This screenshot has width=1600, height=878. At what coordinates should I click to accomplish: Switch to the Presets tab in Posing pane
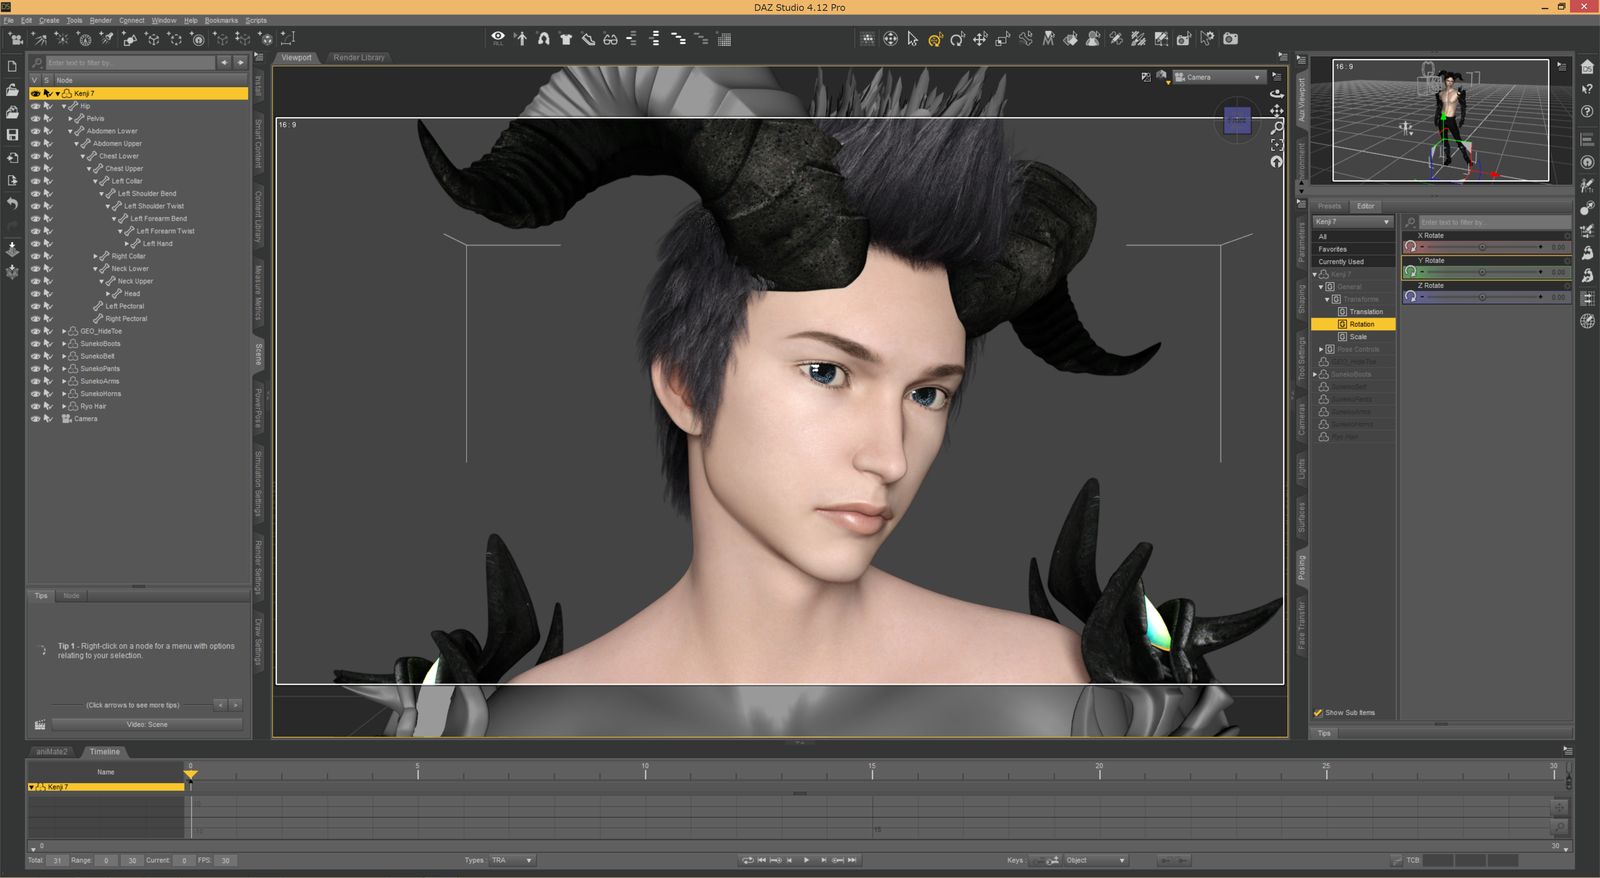(1329, 206)
